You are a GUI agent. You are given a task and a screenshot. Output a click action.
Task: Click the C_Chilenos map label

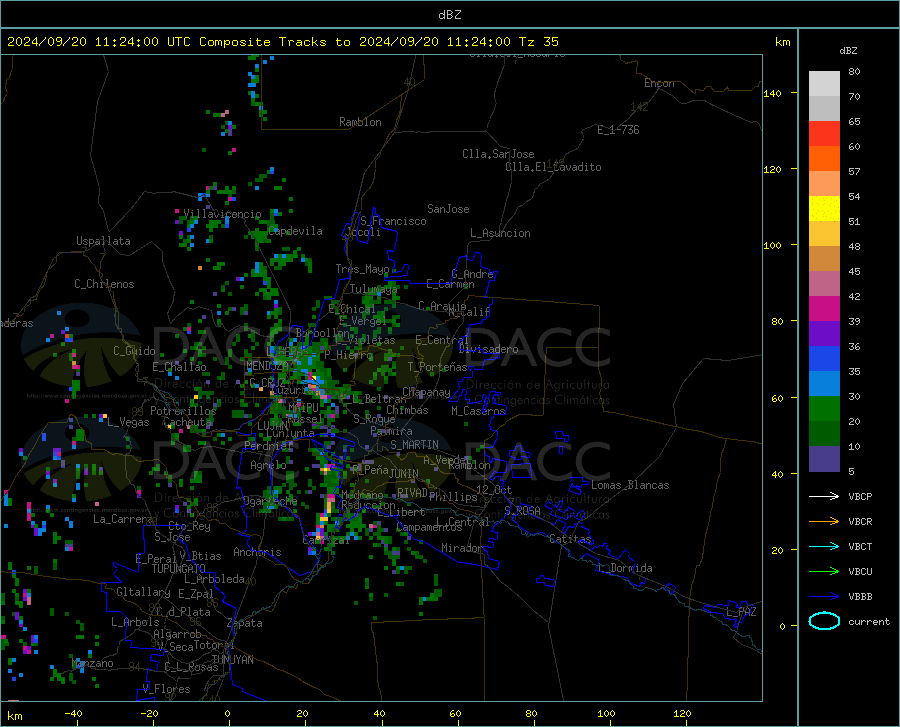click(104, 284)
